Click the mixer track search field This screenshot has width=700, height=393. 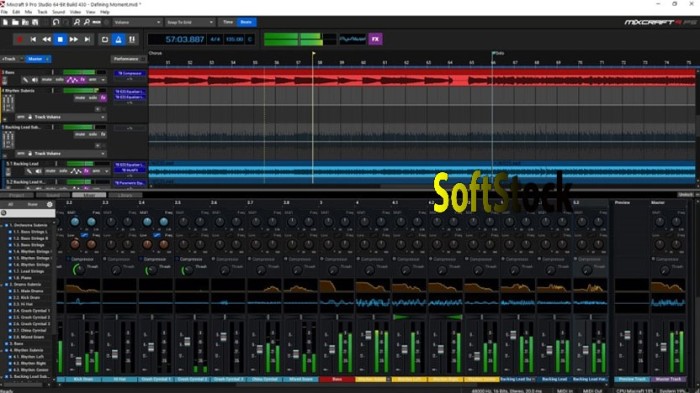click(28, 213)
